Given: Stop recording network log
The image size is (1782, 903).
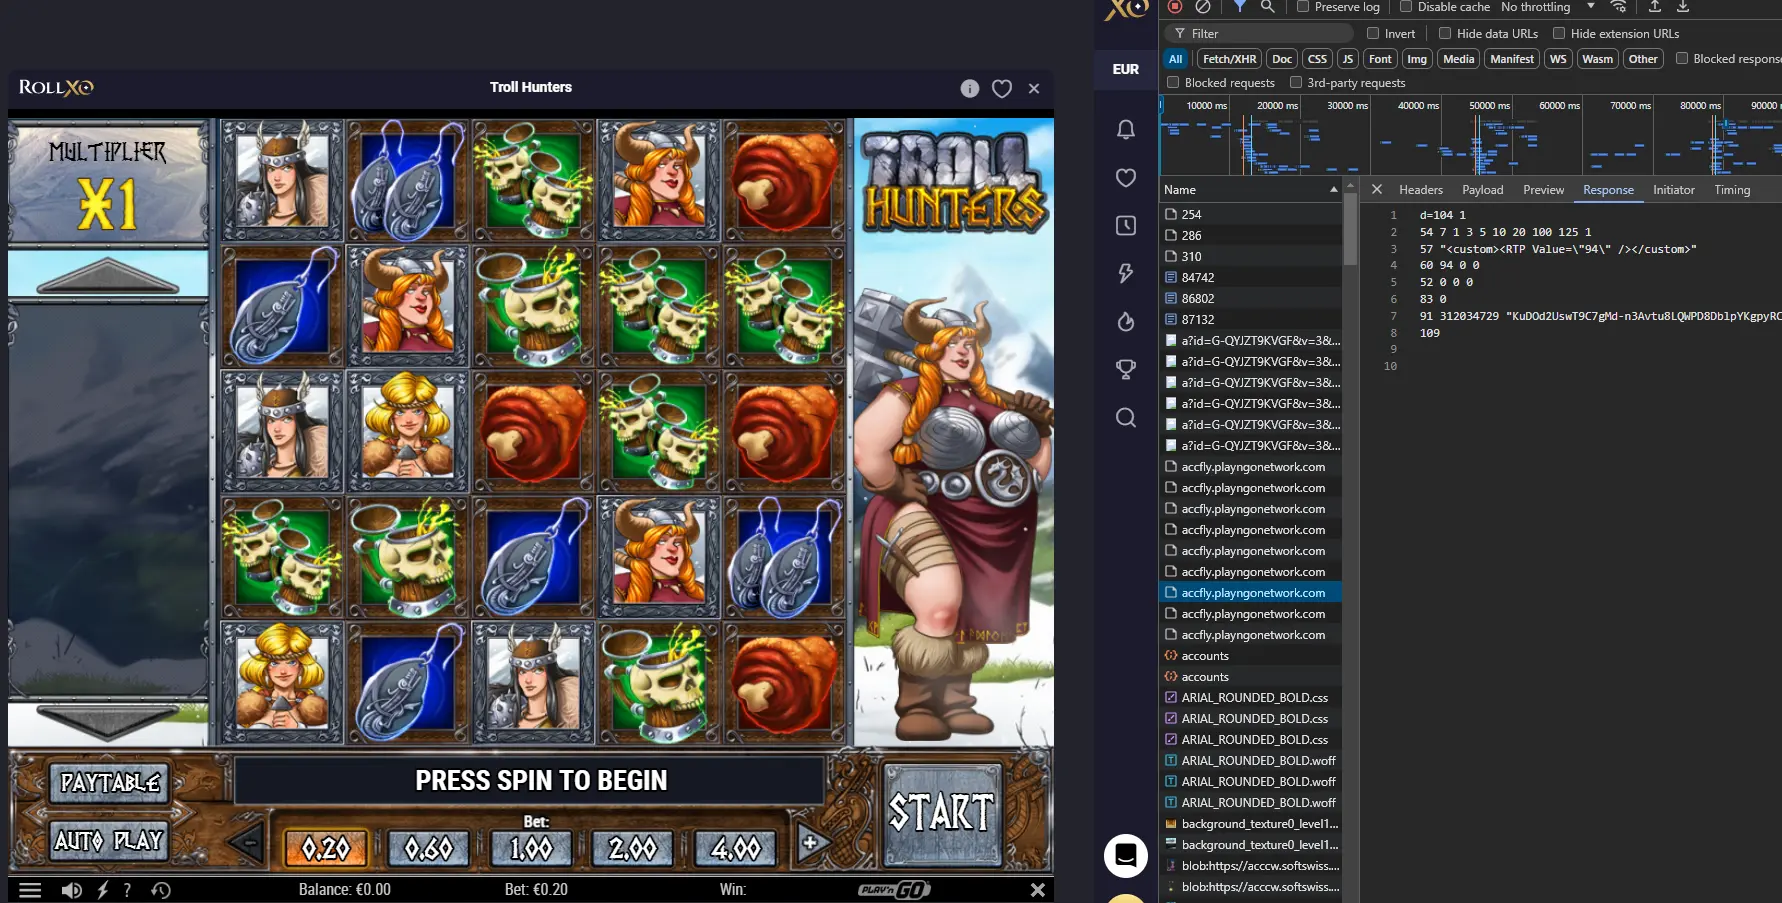Looking at the screenshot, I should point(1175,6).
